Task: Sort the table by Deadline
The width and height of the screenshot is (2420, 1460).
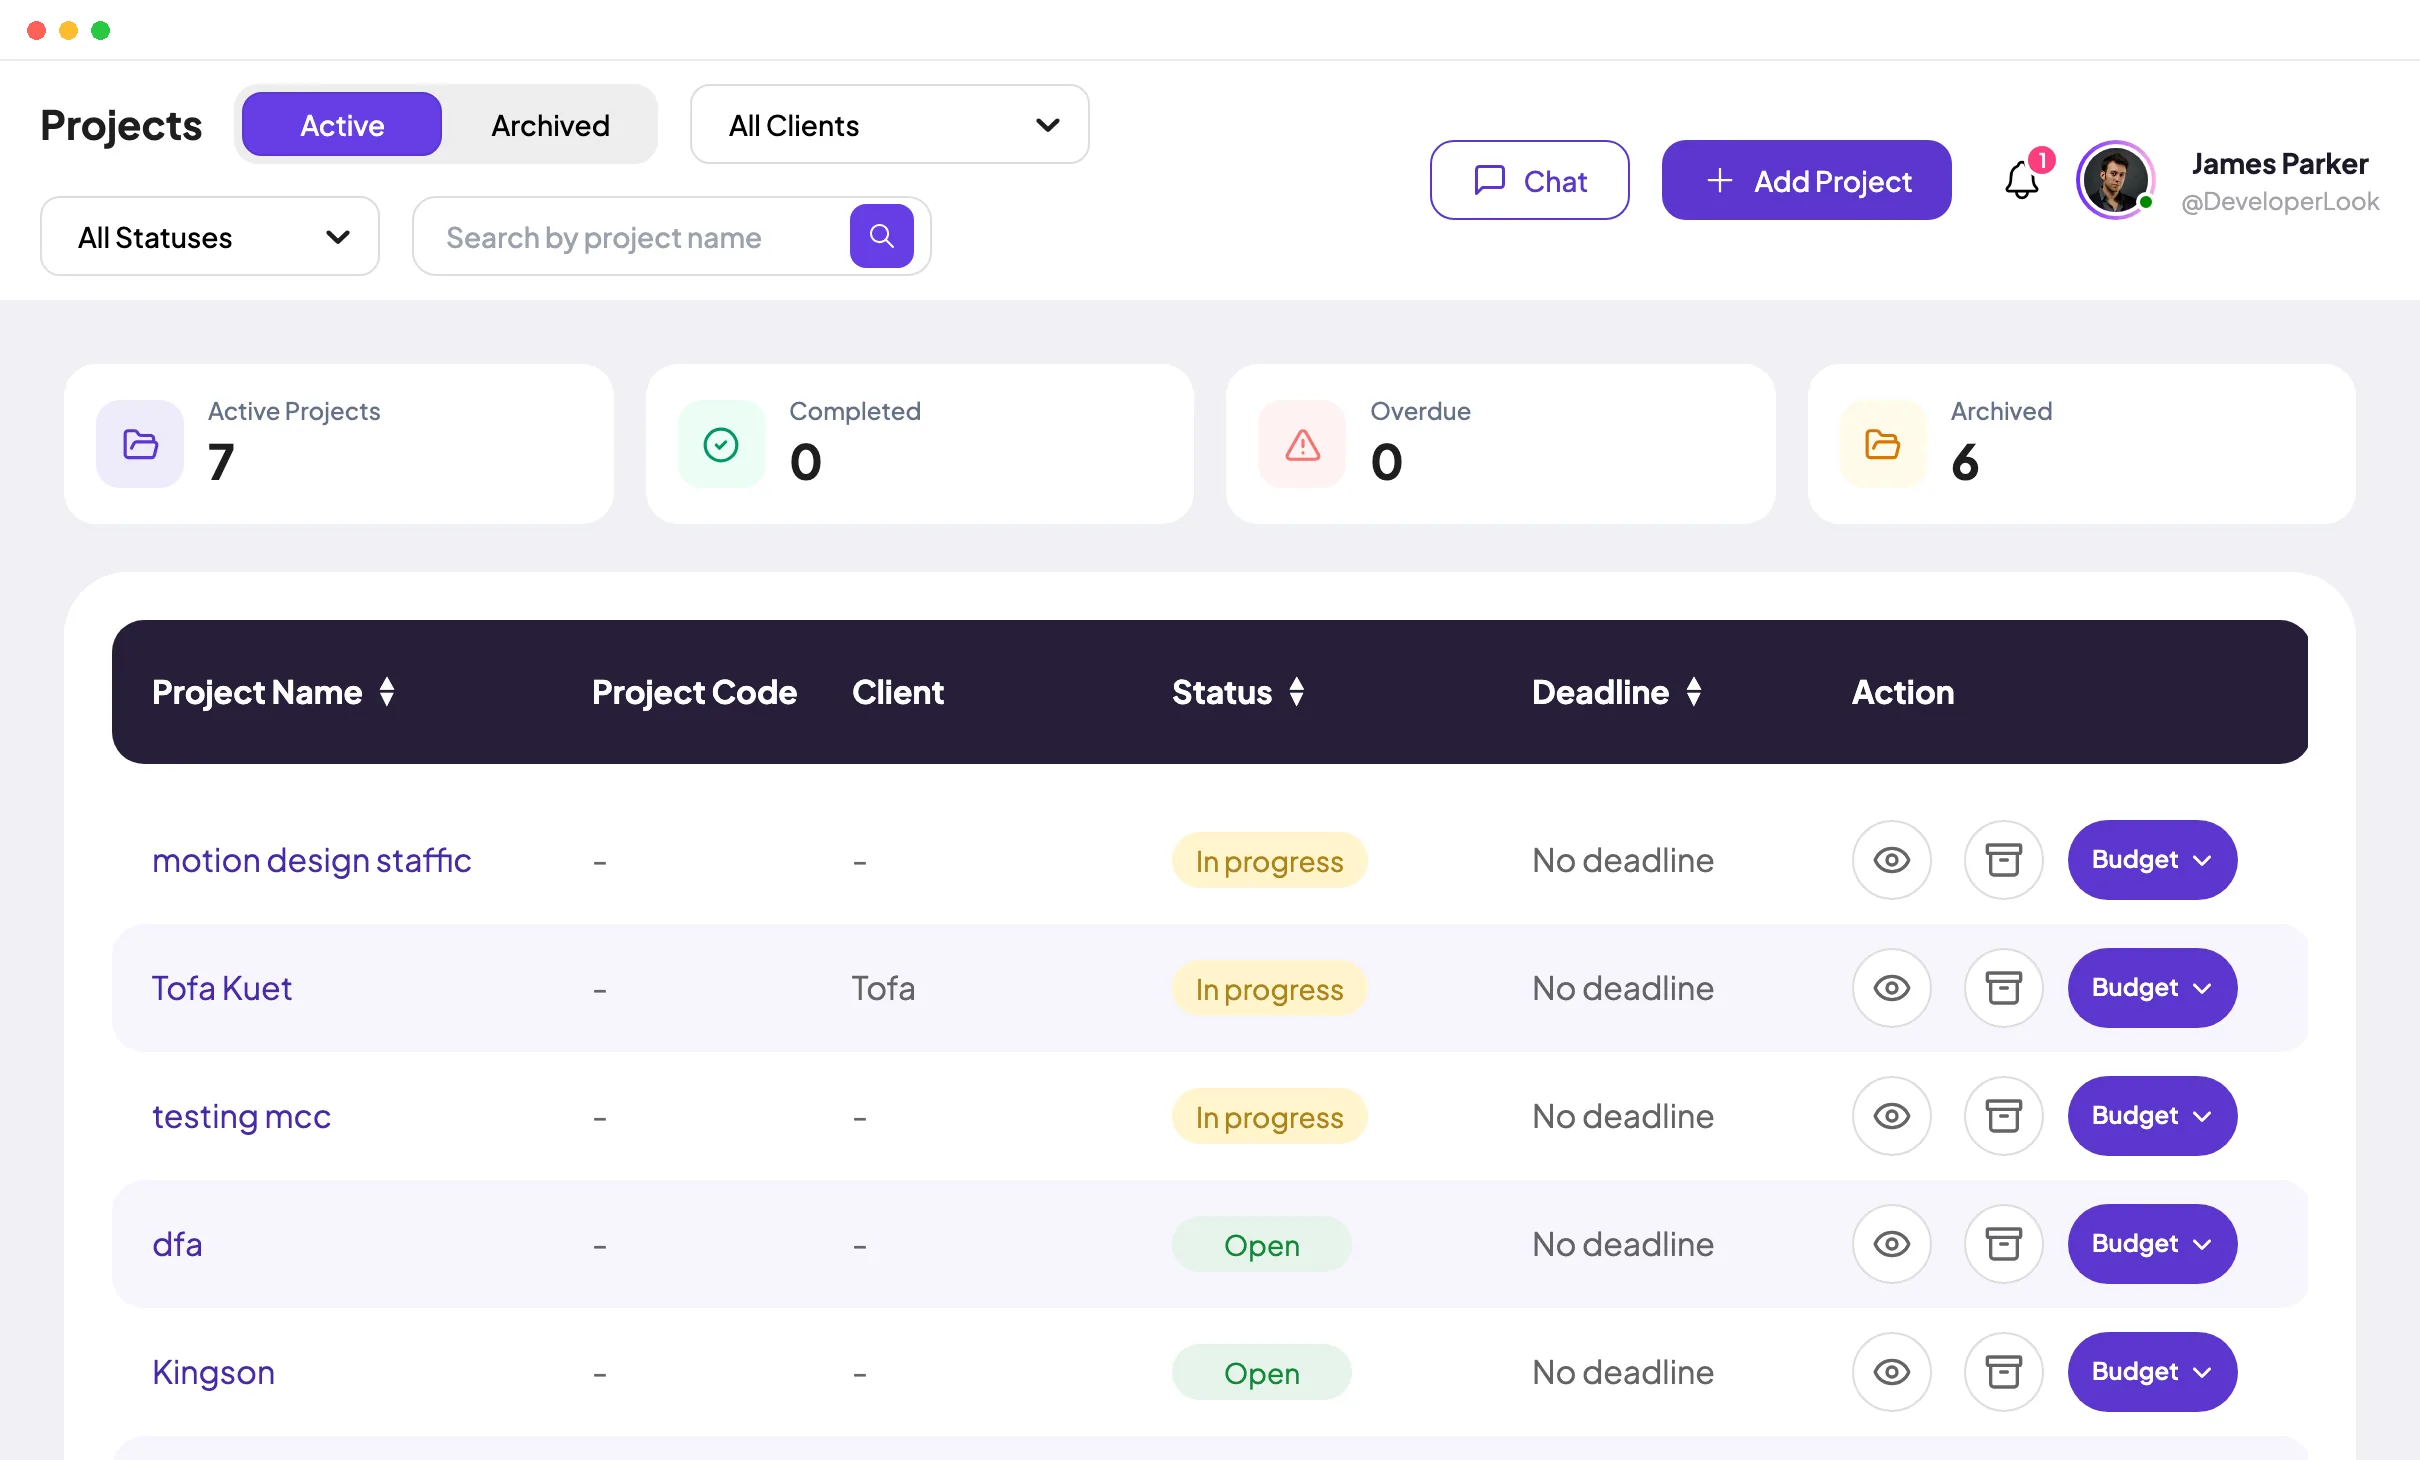Action: pyautogui.click(x=1694, y=692)
